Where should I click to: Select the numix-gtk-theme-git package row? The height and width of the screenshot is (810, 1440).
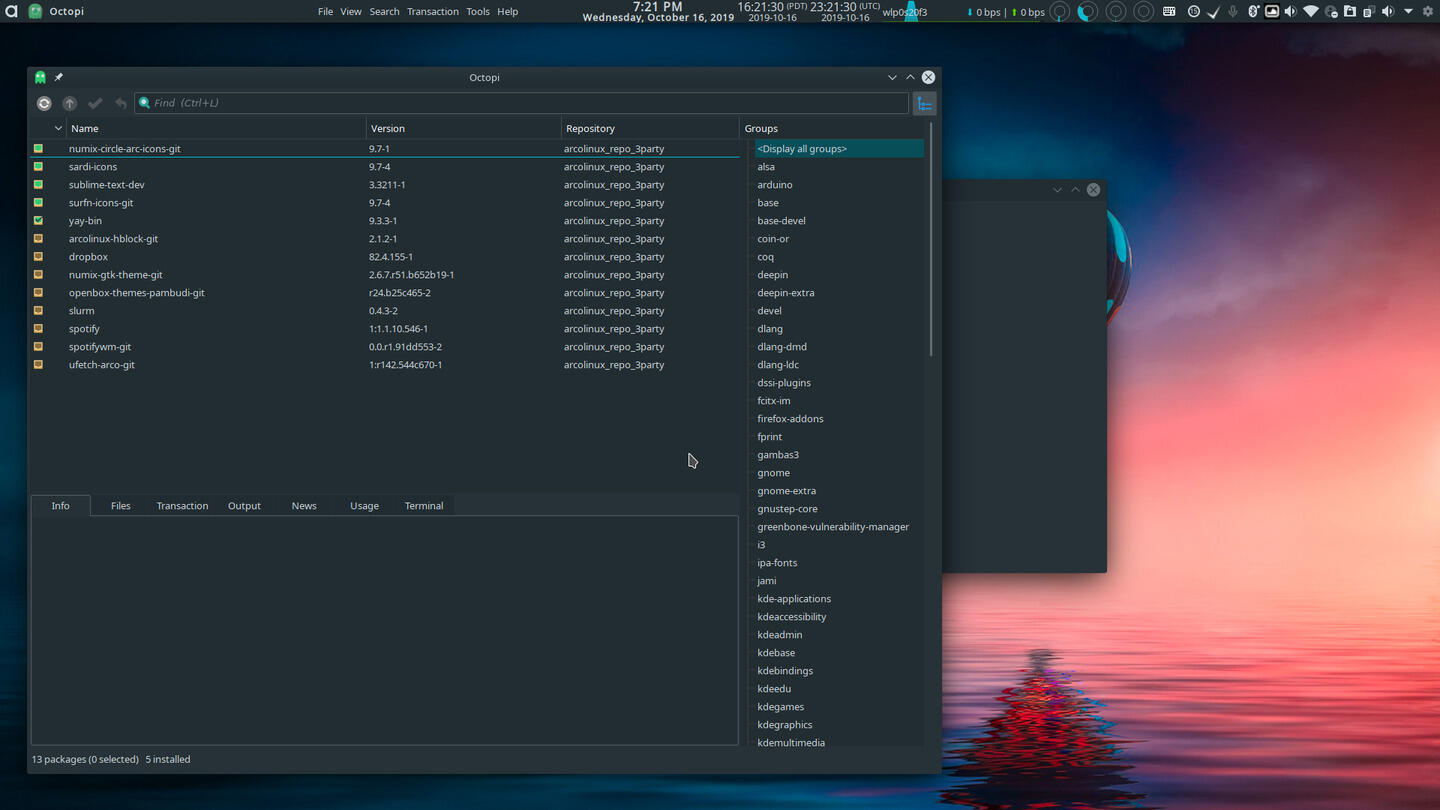[x=384, y=274]
